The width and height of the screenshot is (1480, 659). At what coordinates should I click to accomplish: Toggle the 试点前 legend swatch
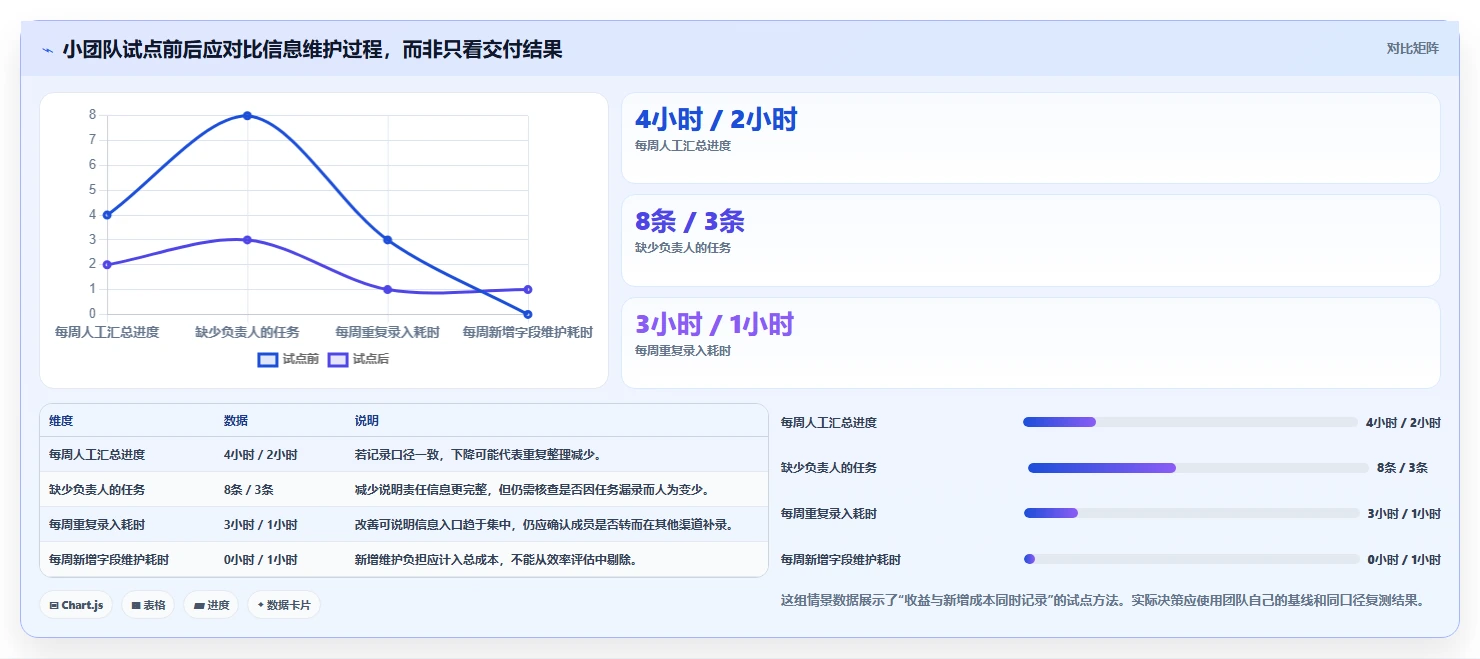tap(268, 359)
